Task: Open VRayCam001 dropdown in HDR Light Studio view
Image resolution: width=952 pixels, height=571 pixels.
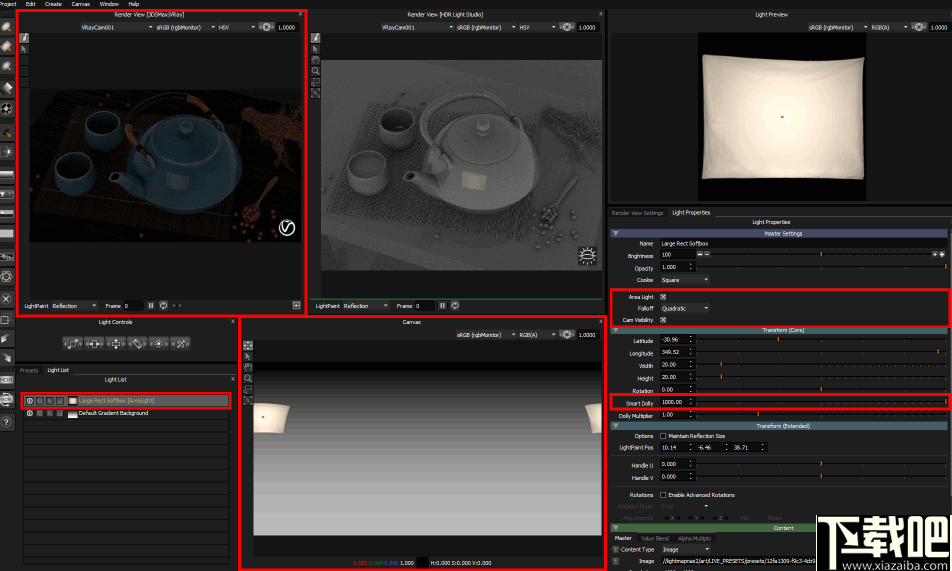Action: (417, 27)
